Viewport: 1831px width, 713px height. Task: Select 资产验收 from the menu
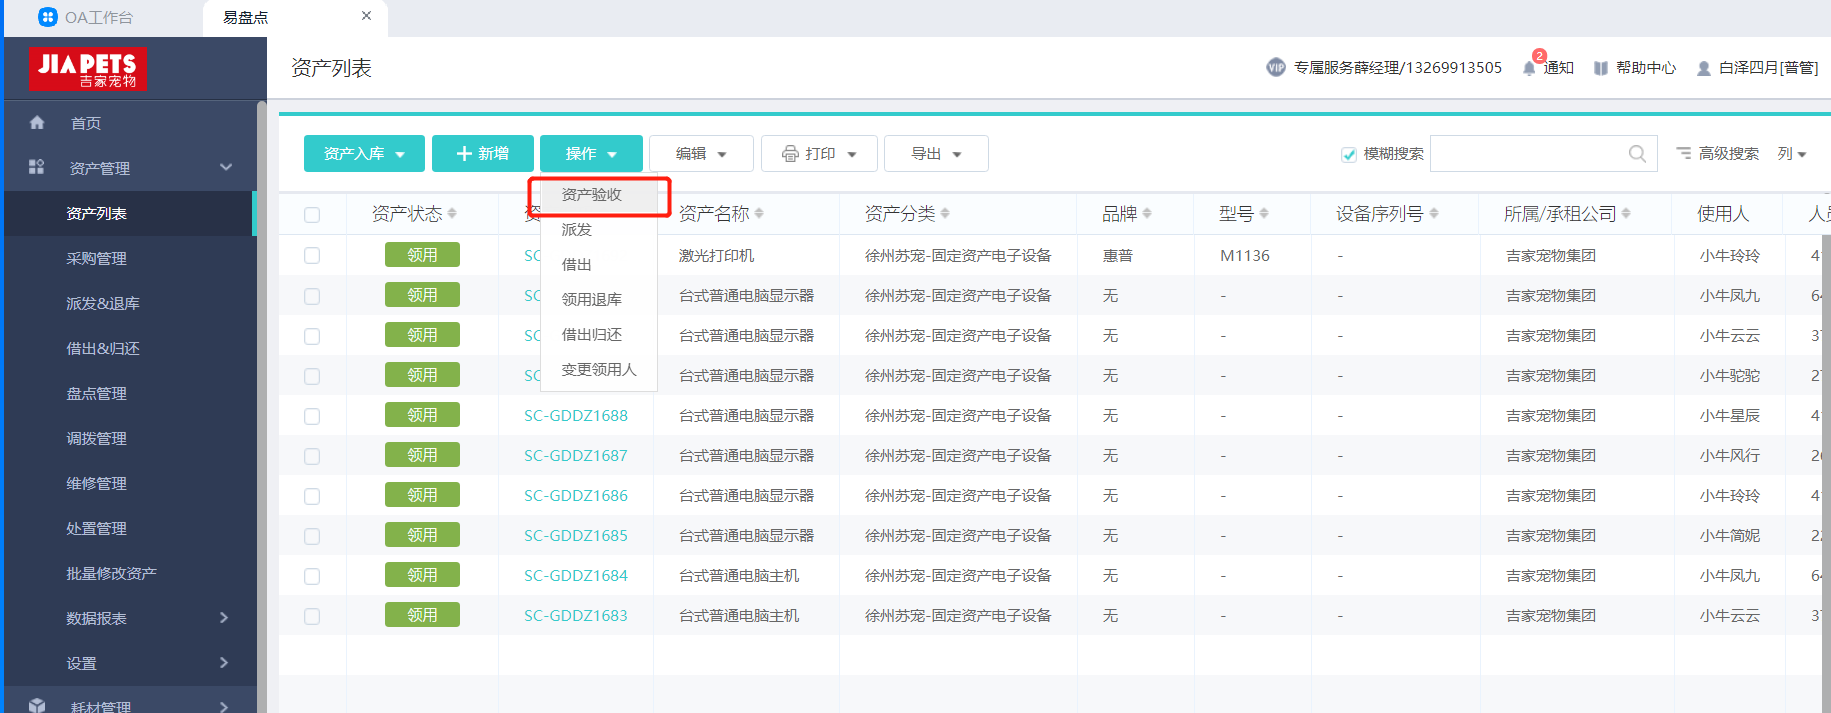click(598, 195)
